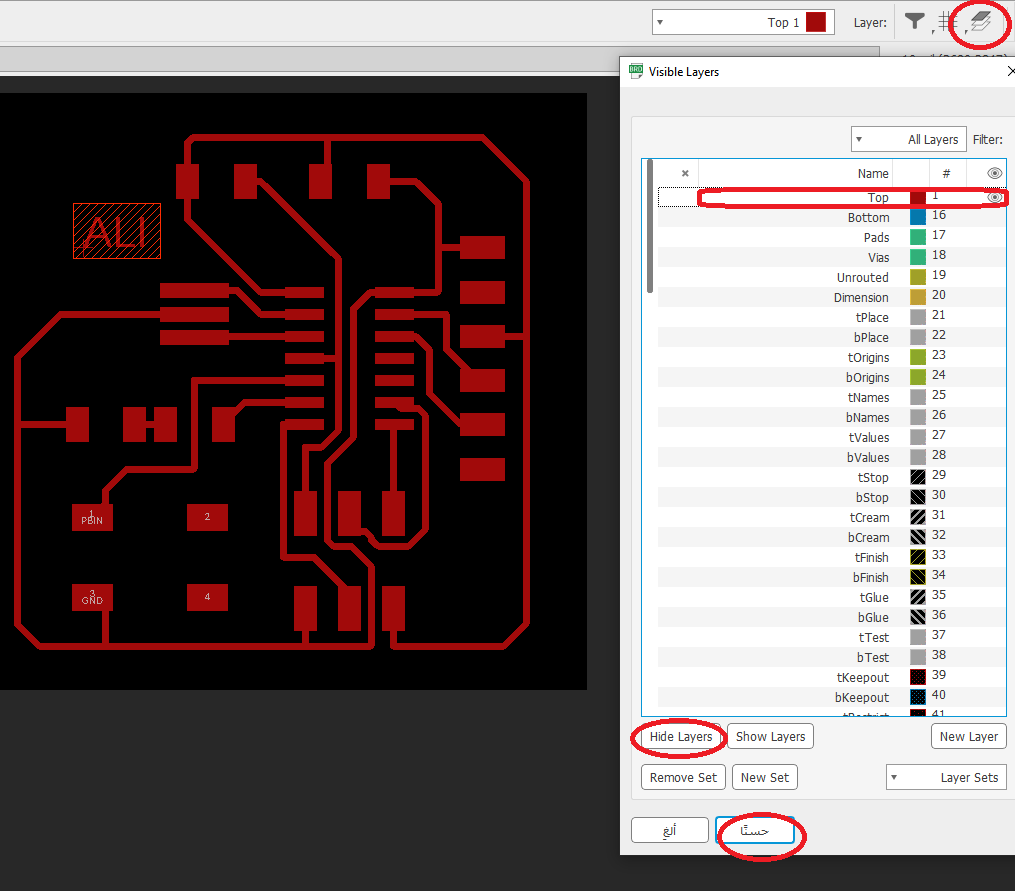
Task: Click the green swatch of Vias layer
Action: pyautogui.click(x=917, y=257)
